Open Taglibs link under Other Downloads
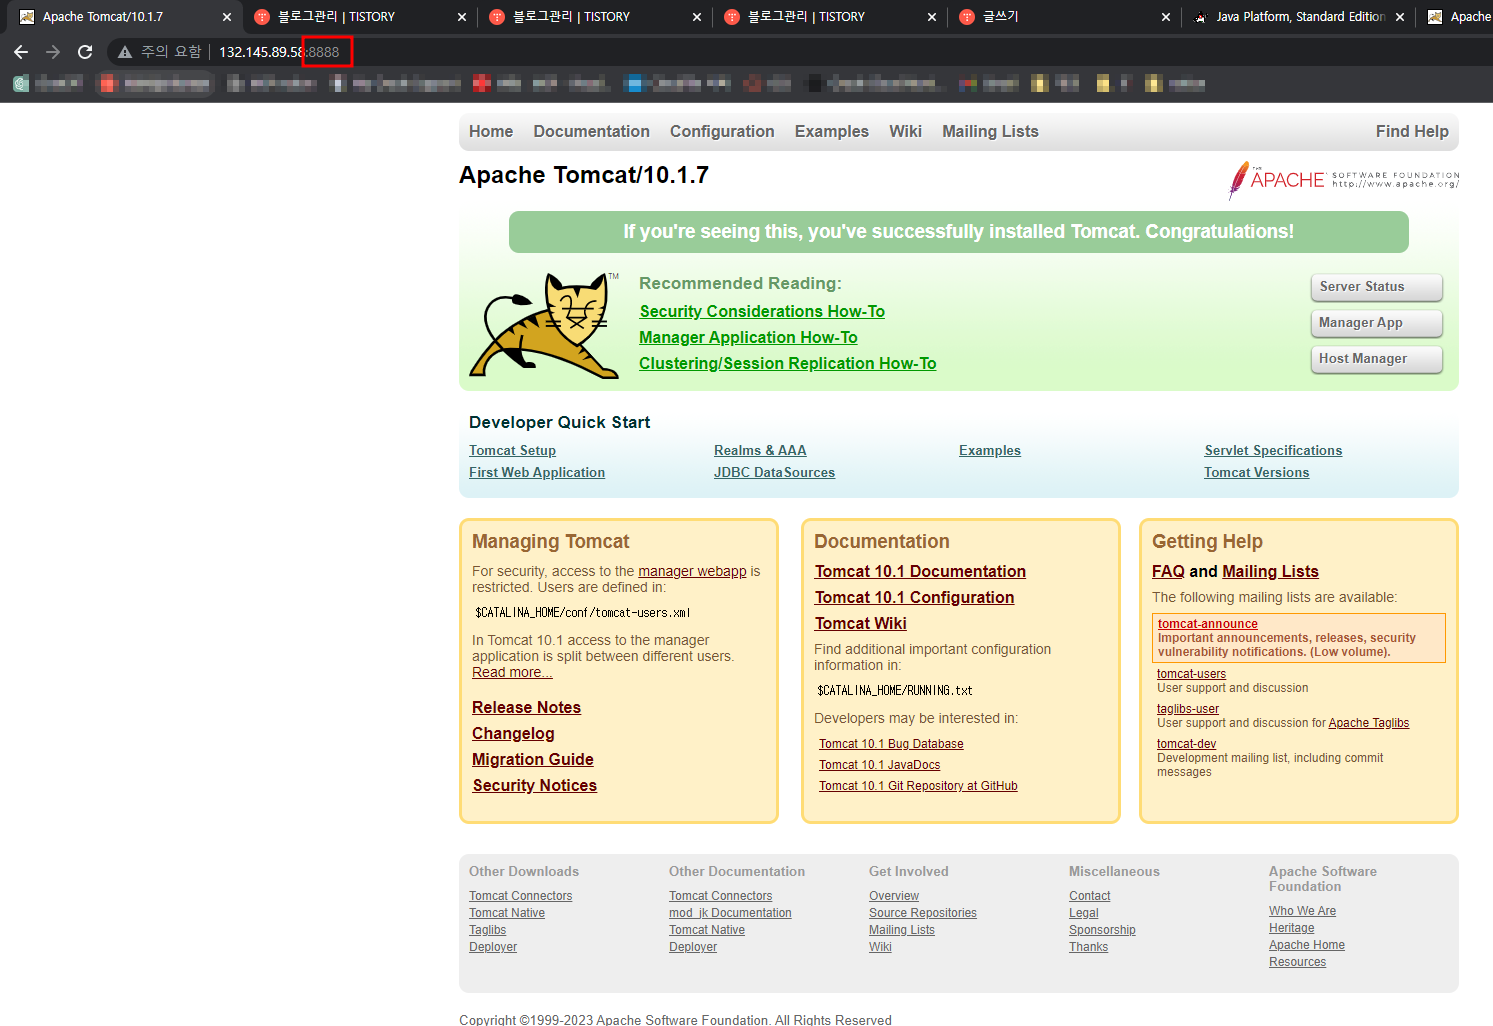The image size is (1493, 1026). click(x=487, y=930)
